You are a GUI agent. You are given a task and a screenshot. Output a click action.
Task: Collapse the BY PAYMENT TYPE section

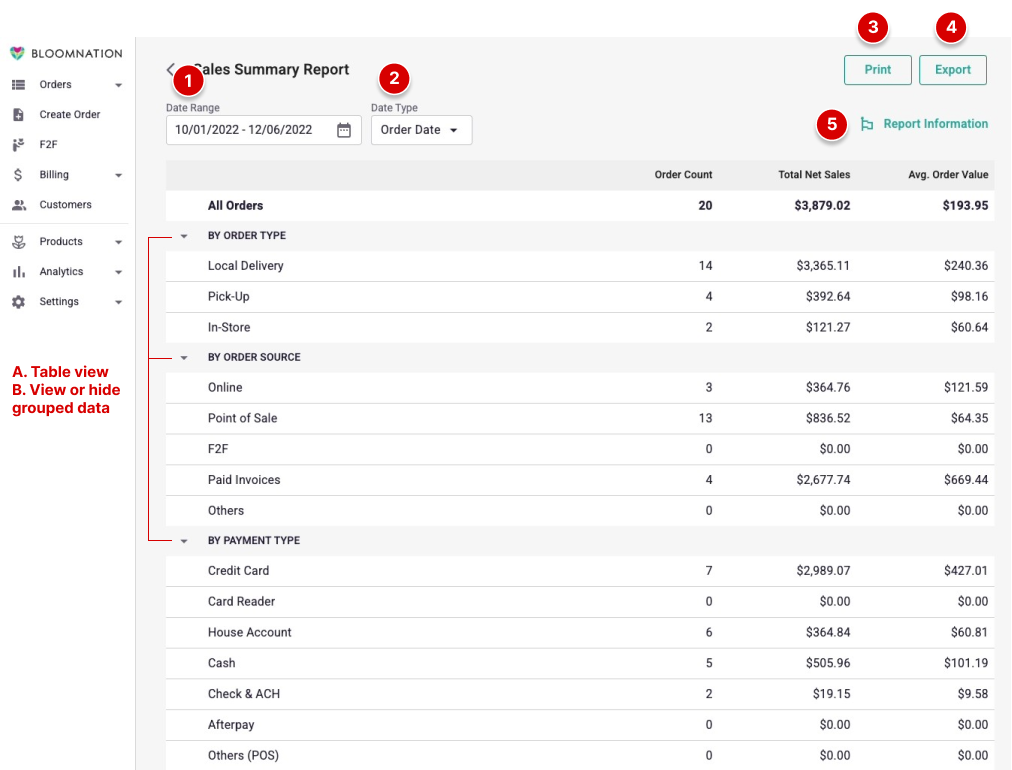183,540
